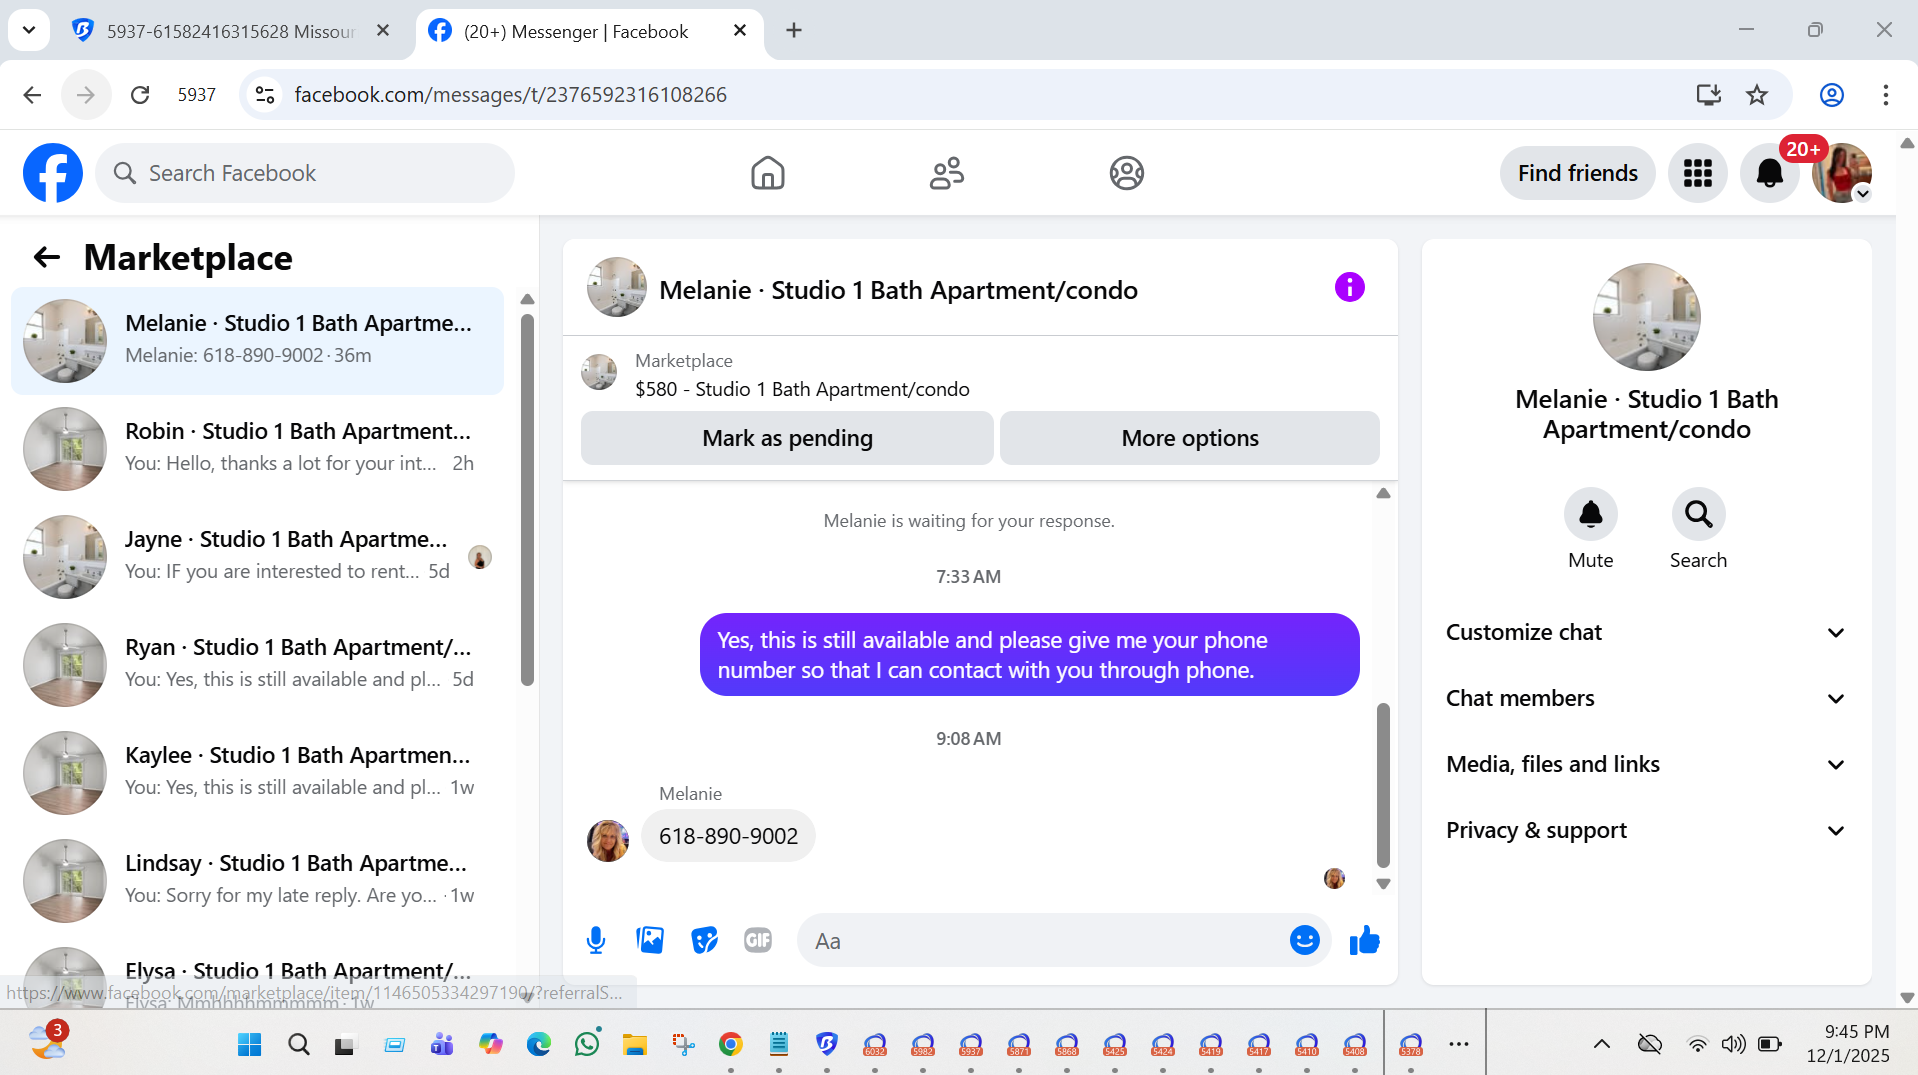Image resolution: width=1918 pixels, height=1075 pixels.
Task: Open the Facebook menu grid icon
Action: pyautogui.click(x=1697, y=173)
